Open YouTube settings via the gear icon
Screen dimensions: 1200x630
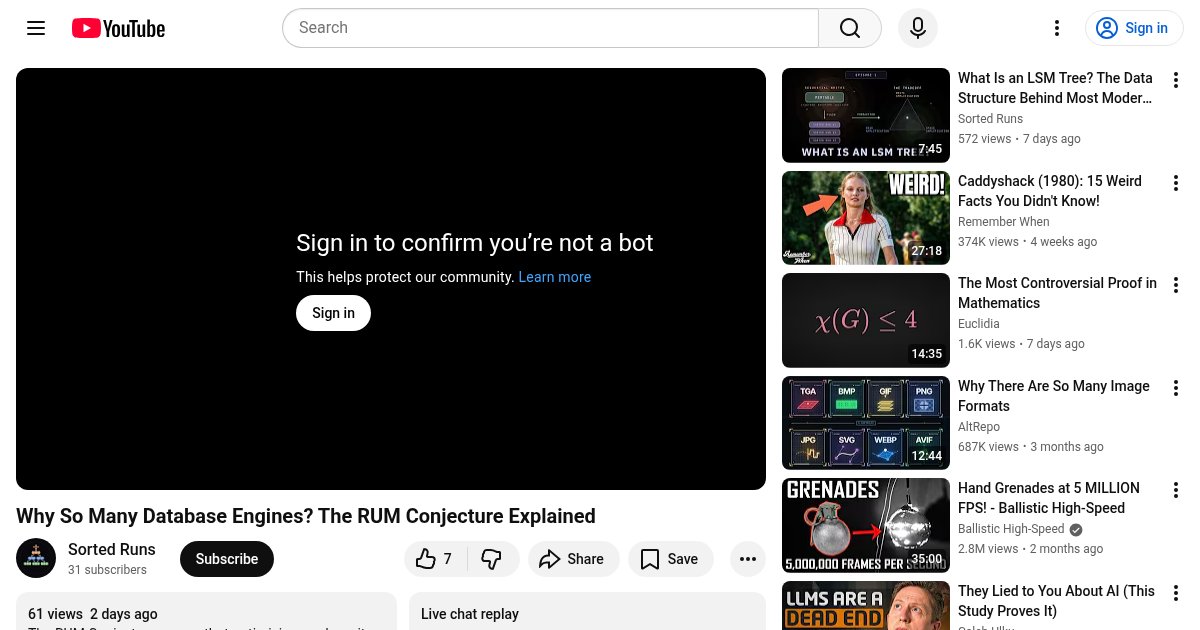(1057, 28)
